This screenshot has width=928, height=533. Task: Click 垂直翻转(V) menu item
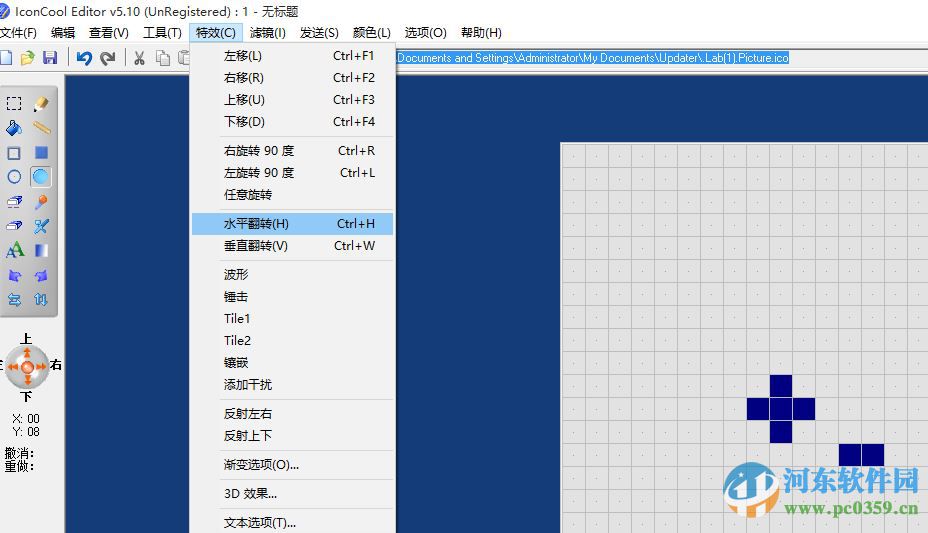click(x=292, y=245)
